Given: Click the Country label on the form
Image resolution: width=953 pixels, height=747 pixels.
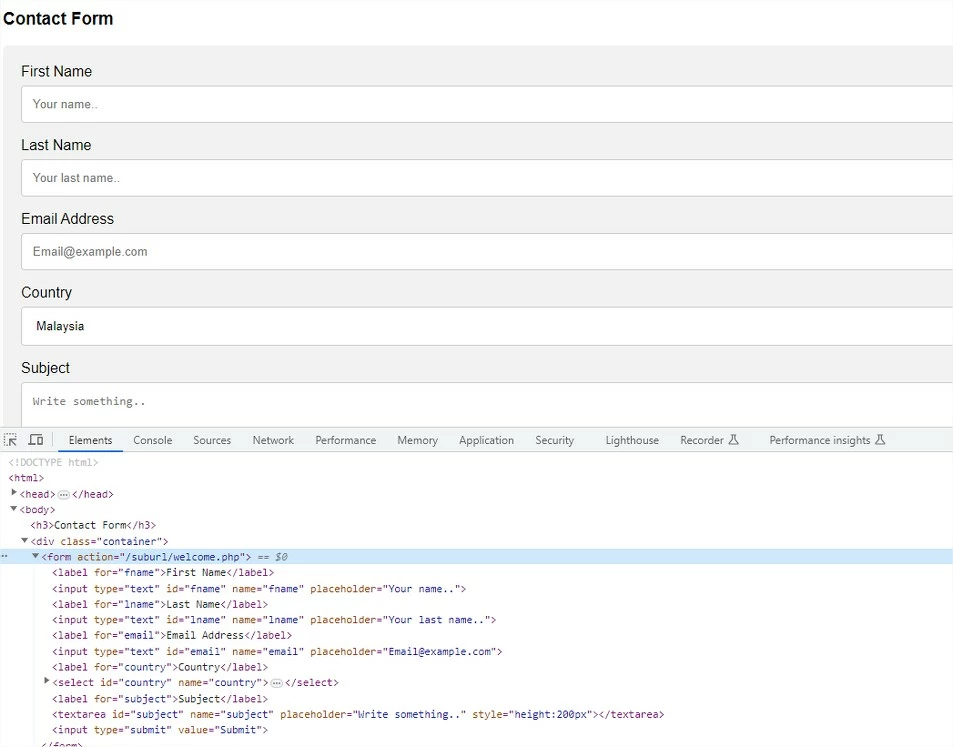Looking at the screenshot, I should (46, 292).
